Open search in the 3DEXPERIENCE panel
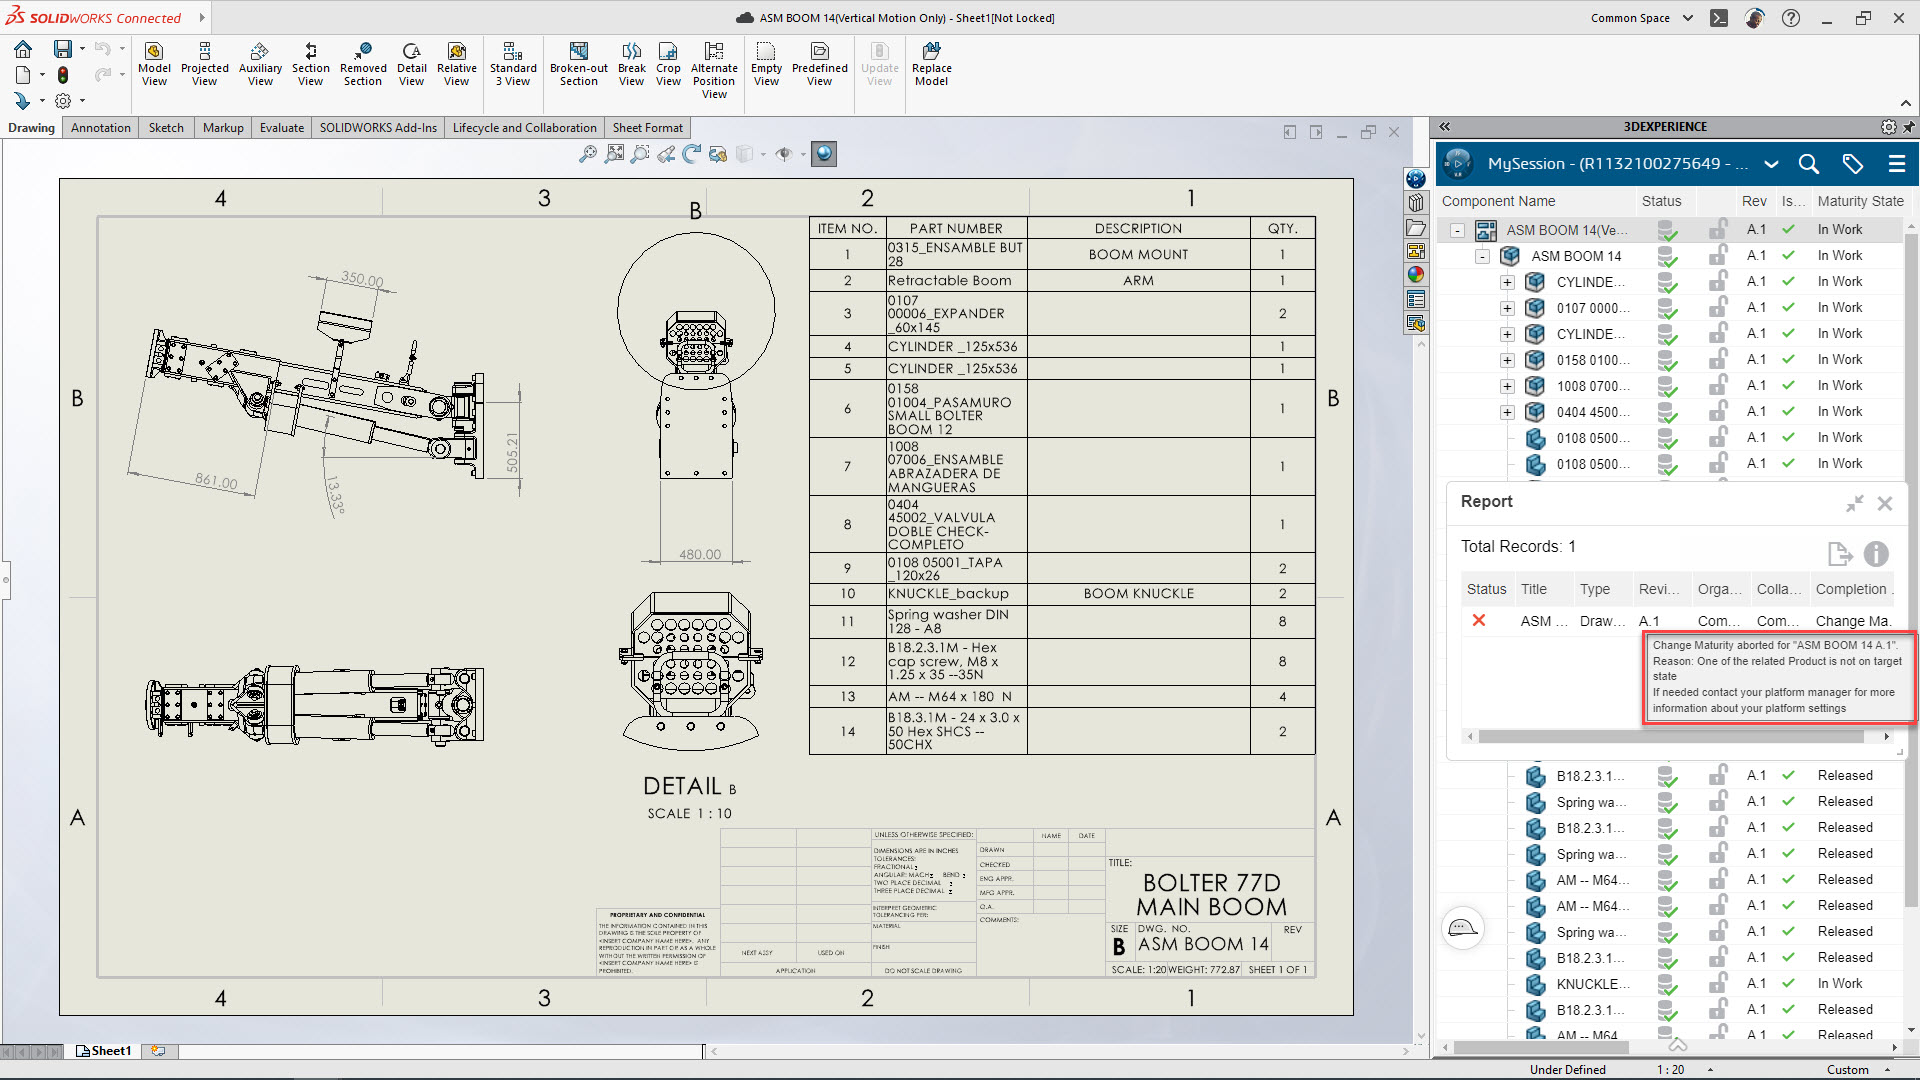1920x1080 pixels. pyautogui.click(x=1808, y=164)
